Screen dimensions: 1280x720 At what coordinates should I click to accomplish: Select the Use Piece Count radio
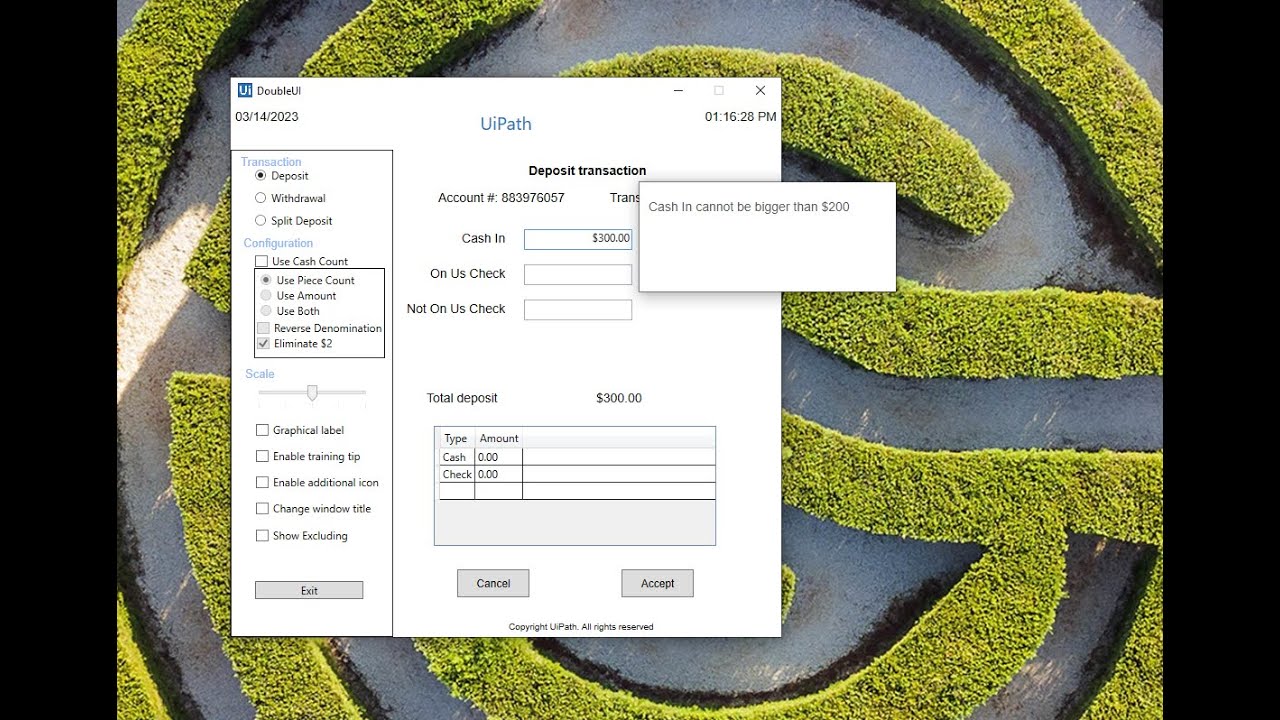click(266, 281)
